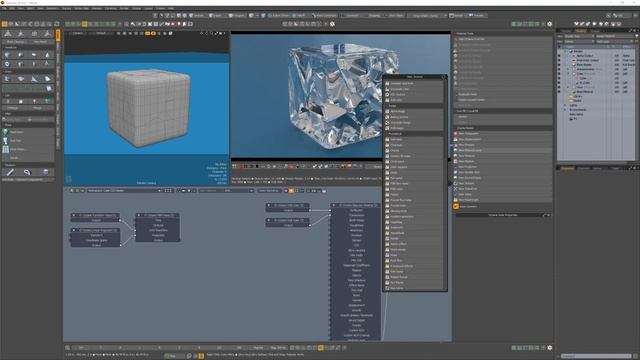640x360 pixels.
Task: Click the first tool icon under the toolbox tabs
Action: pos(8,54)
